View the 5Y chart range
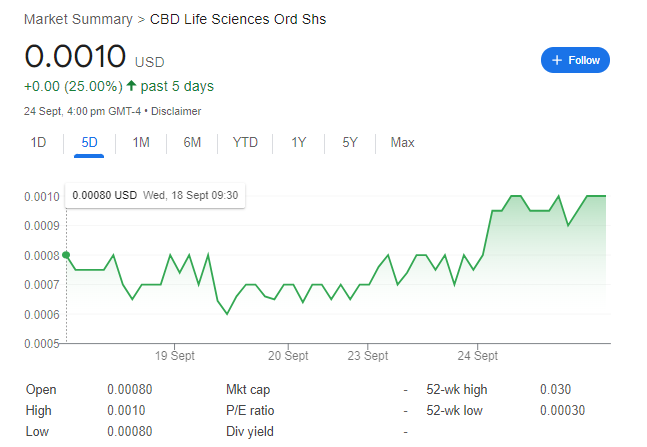 coord(349,142)
